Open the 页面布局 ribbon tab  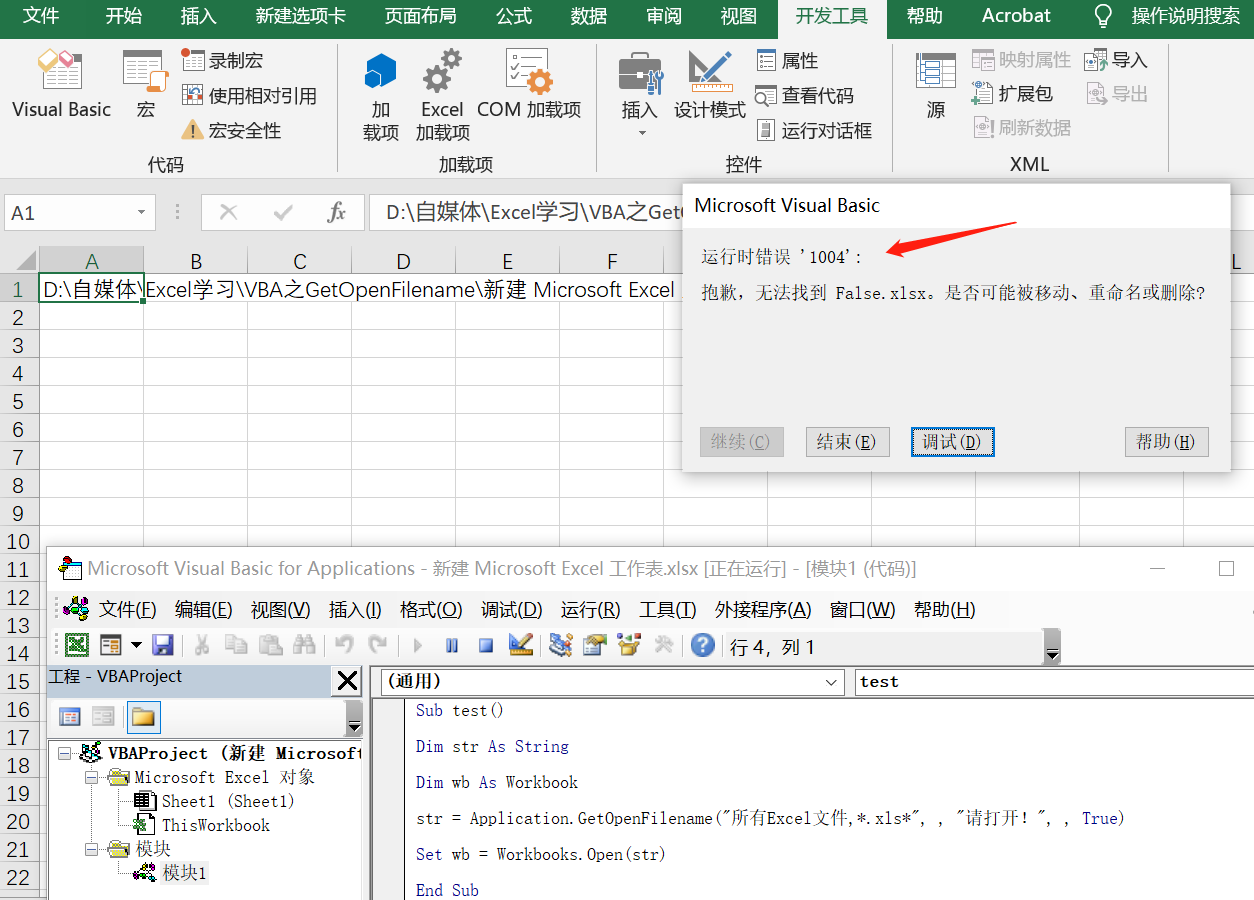(420, 16)
